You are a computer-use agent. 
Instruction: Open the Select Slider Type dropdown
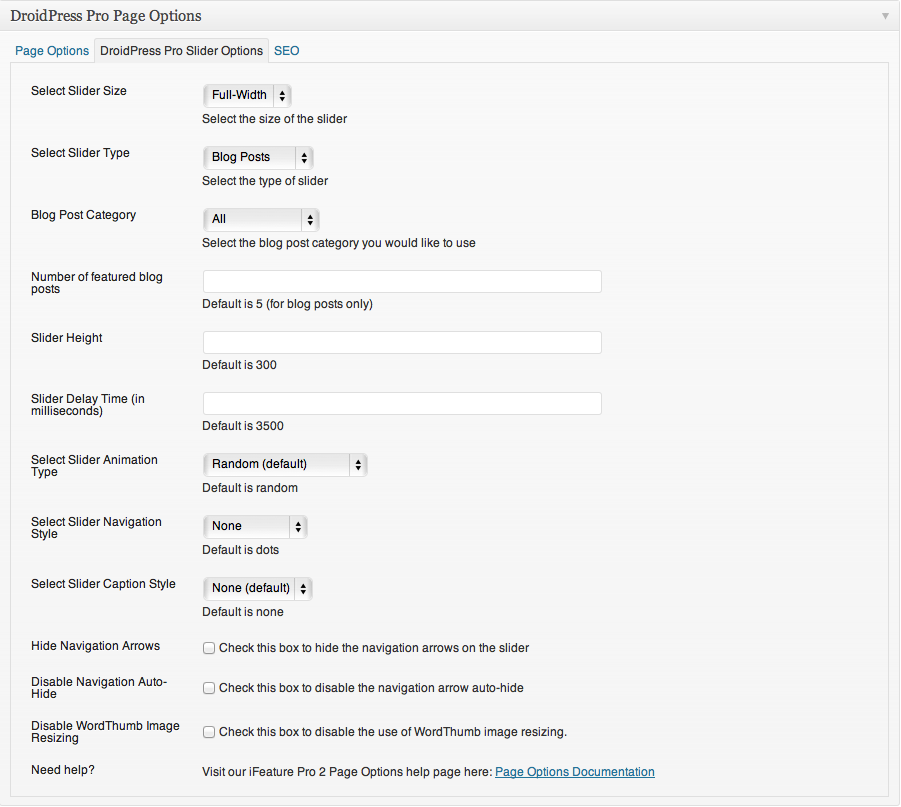click(x=258, y=157)
